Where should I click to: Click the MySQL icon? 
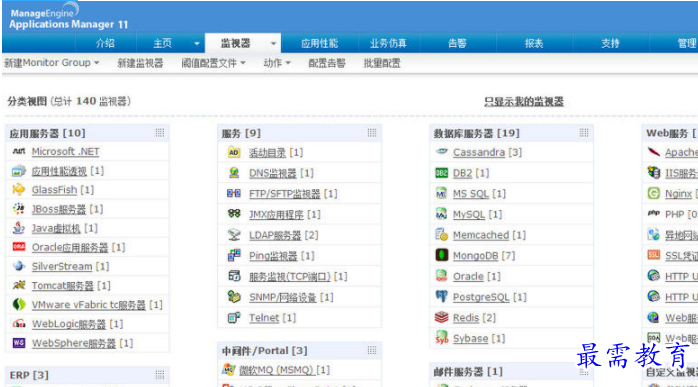441,214
